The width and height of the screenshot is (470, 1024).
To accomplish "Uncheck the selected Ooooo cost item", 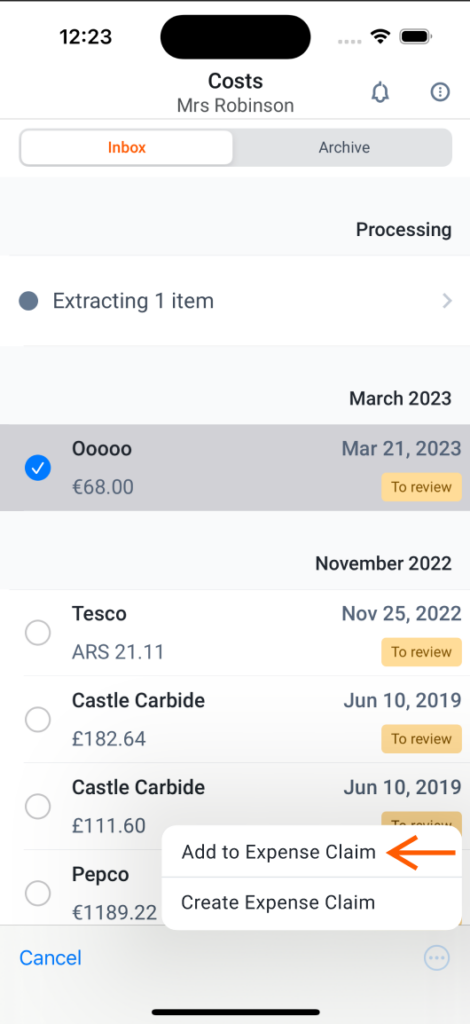I will click(38, 468).
